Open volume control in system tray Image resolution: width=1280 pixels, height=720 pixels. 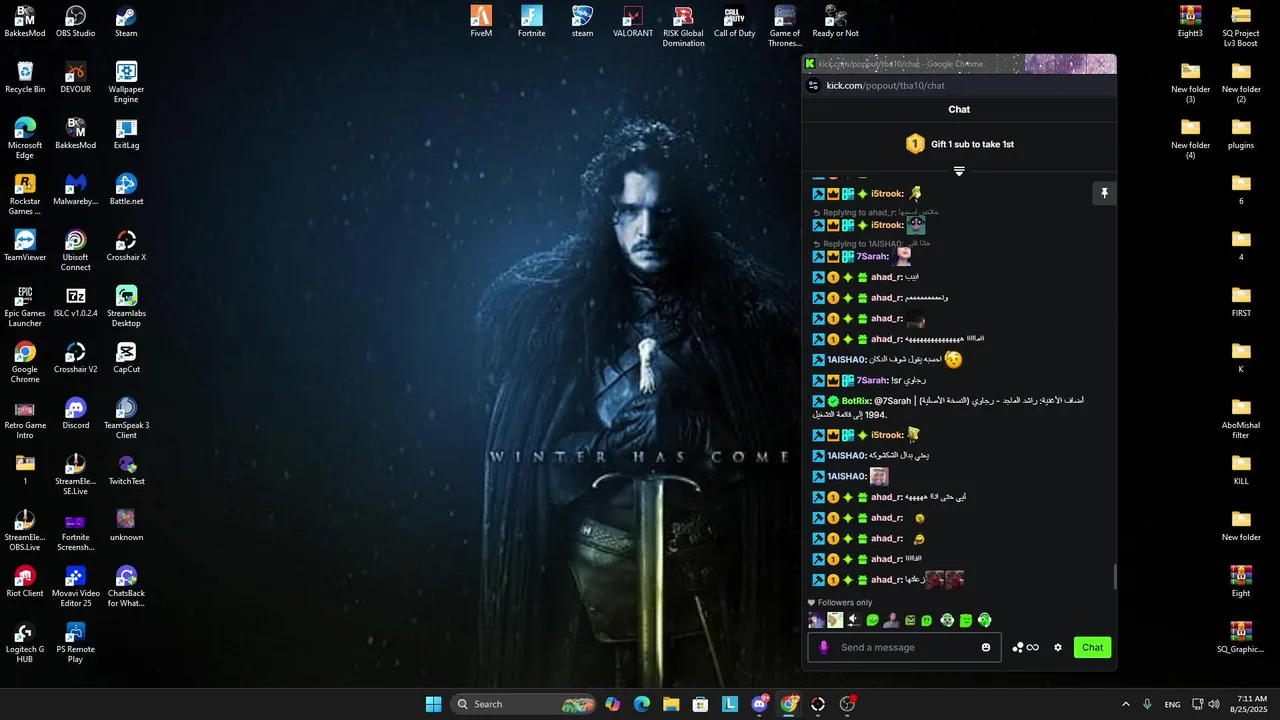tap(1214, 704)
